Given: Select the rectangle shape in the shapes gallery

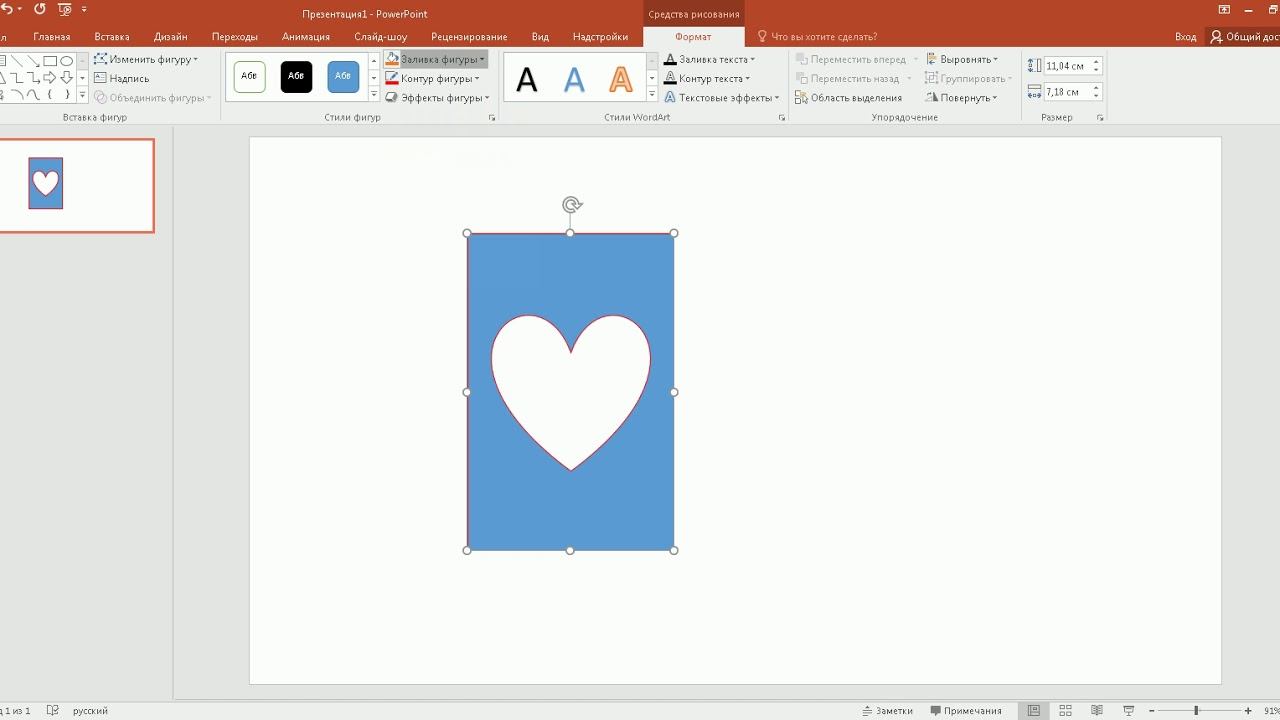Looking at the screenshot, I should [x=50, y=61].
